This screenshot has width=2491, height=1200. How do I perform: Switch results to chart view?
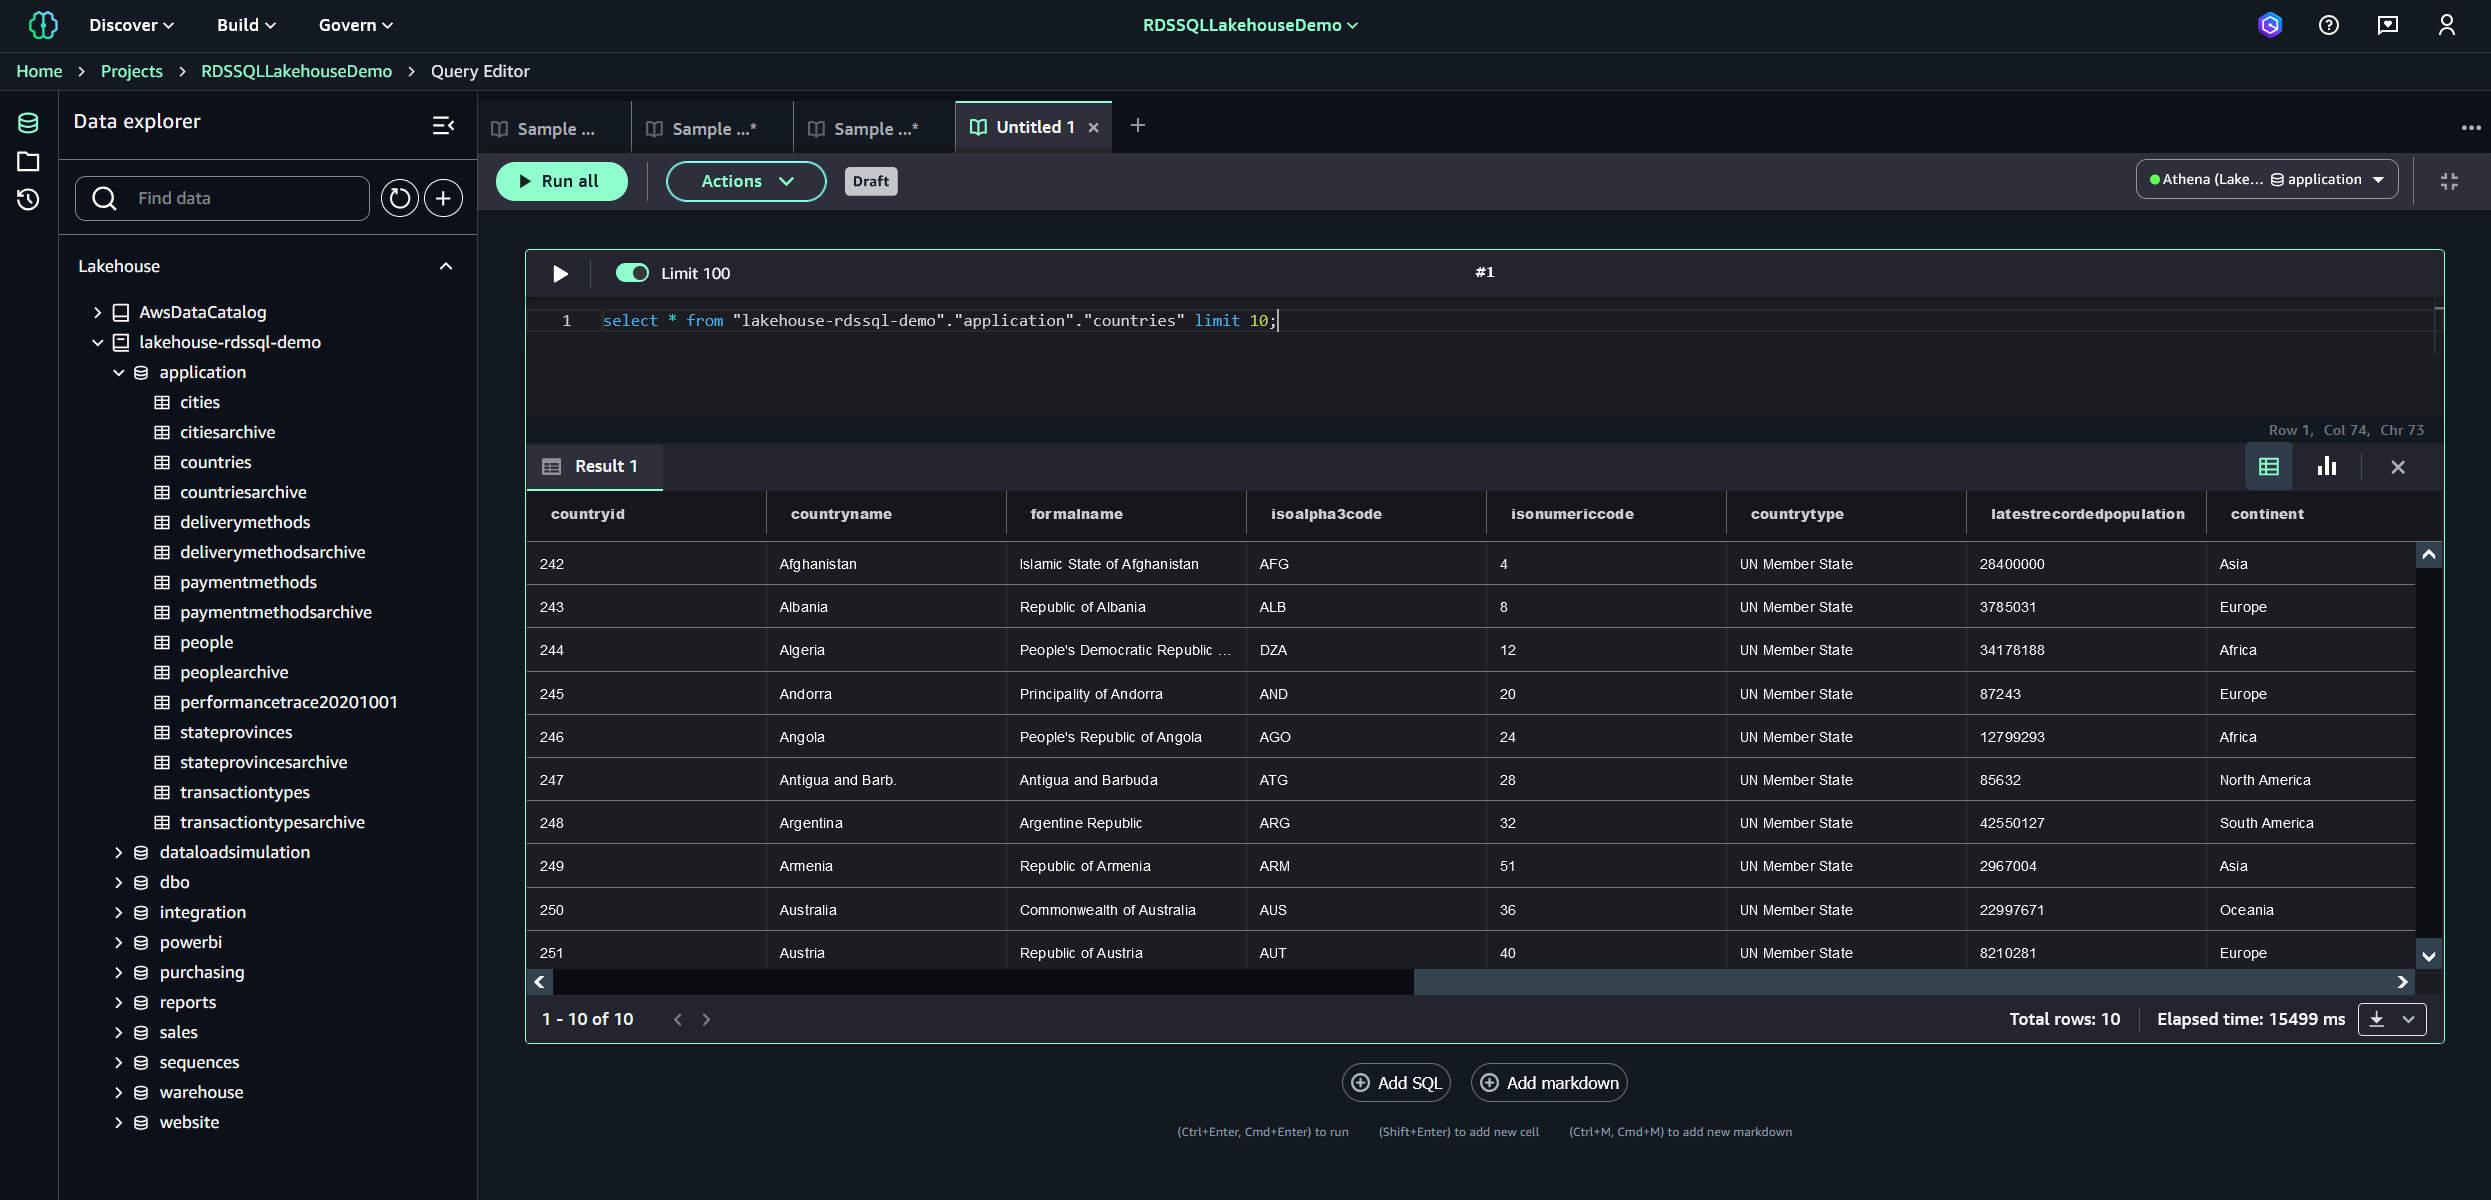pyautogui.click(x=2327, y=467)
